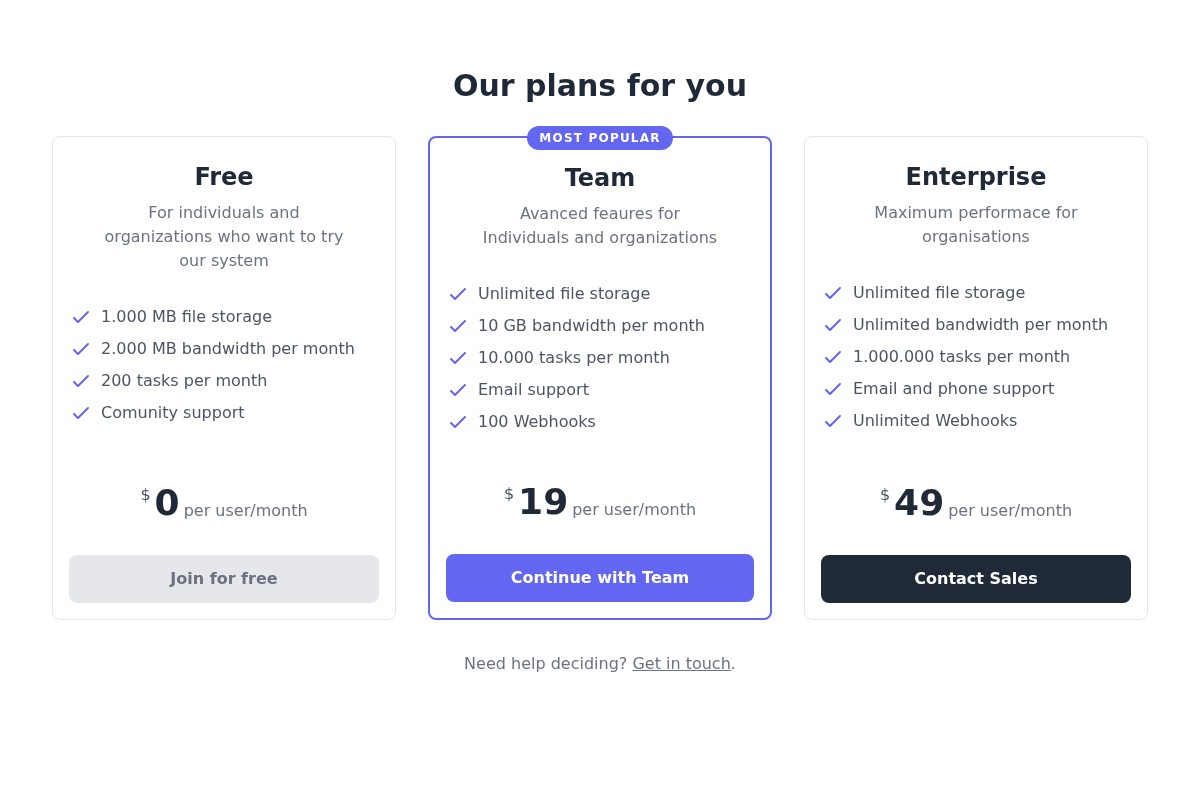Click checkmark next to 10 GB bandwidth
1200x800 pixels.
click(458, 326)
